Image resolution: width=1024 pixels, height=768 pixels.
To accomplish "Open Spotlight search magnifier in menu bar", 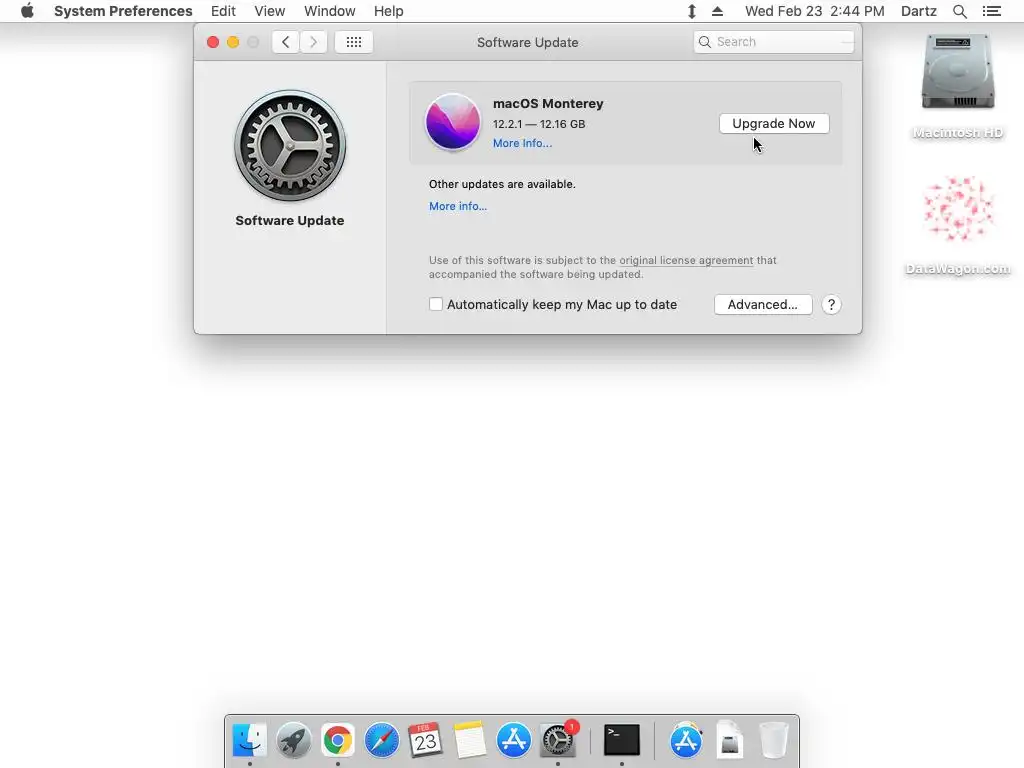I will 959,11.
